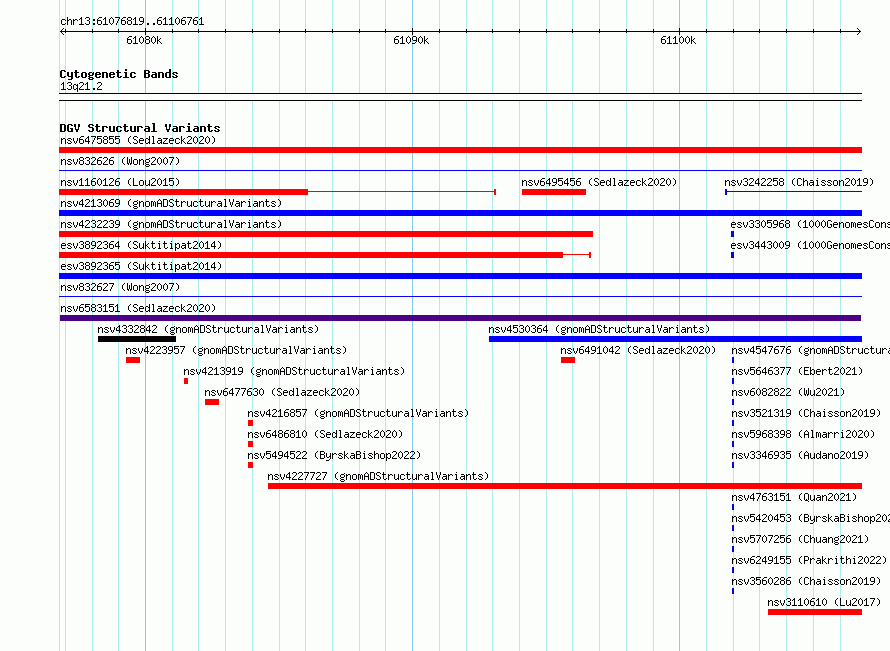Click the 61090k ruler tick label
Image resolution: width=890 pixels, height=651 pixels.
pos(411,40)
